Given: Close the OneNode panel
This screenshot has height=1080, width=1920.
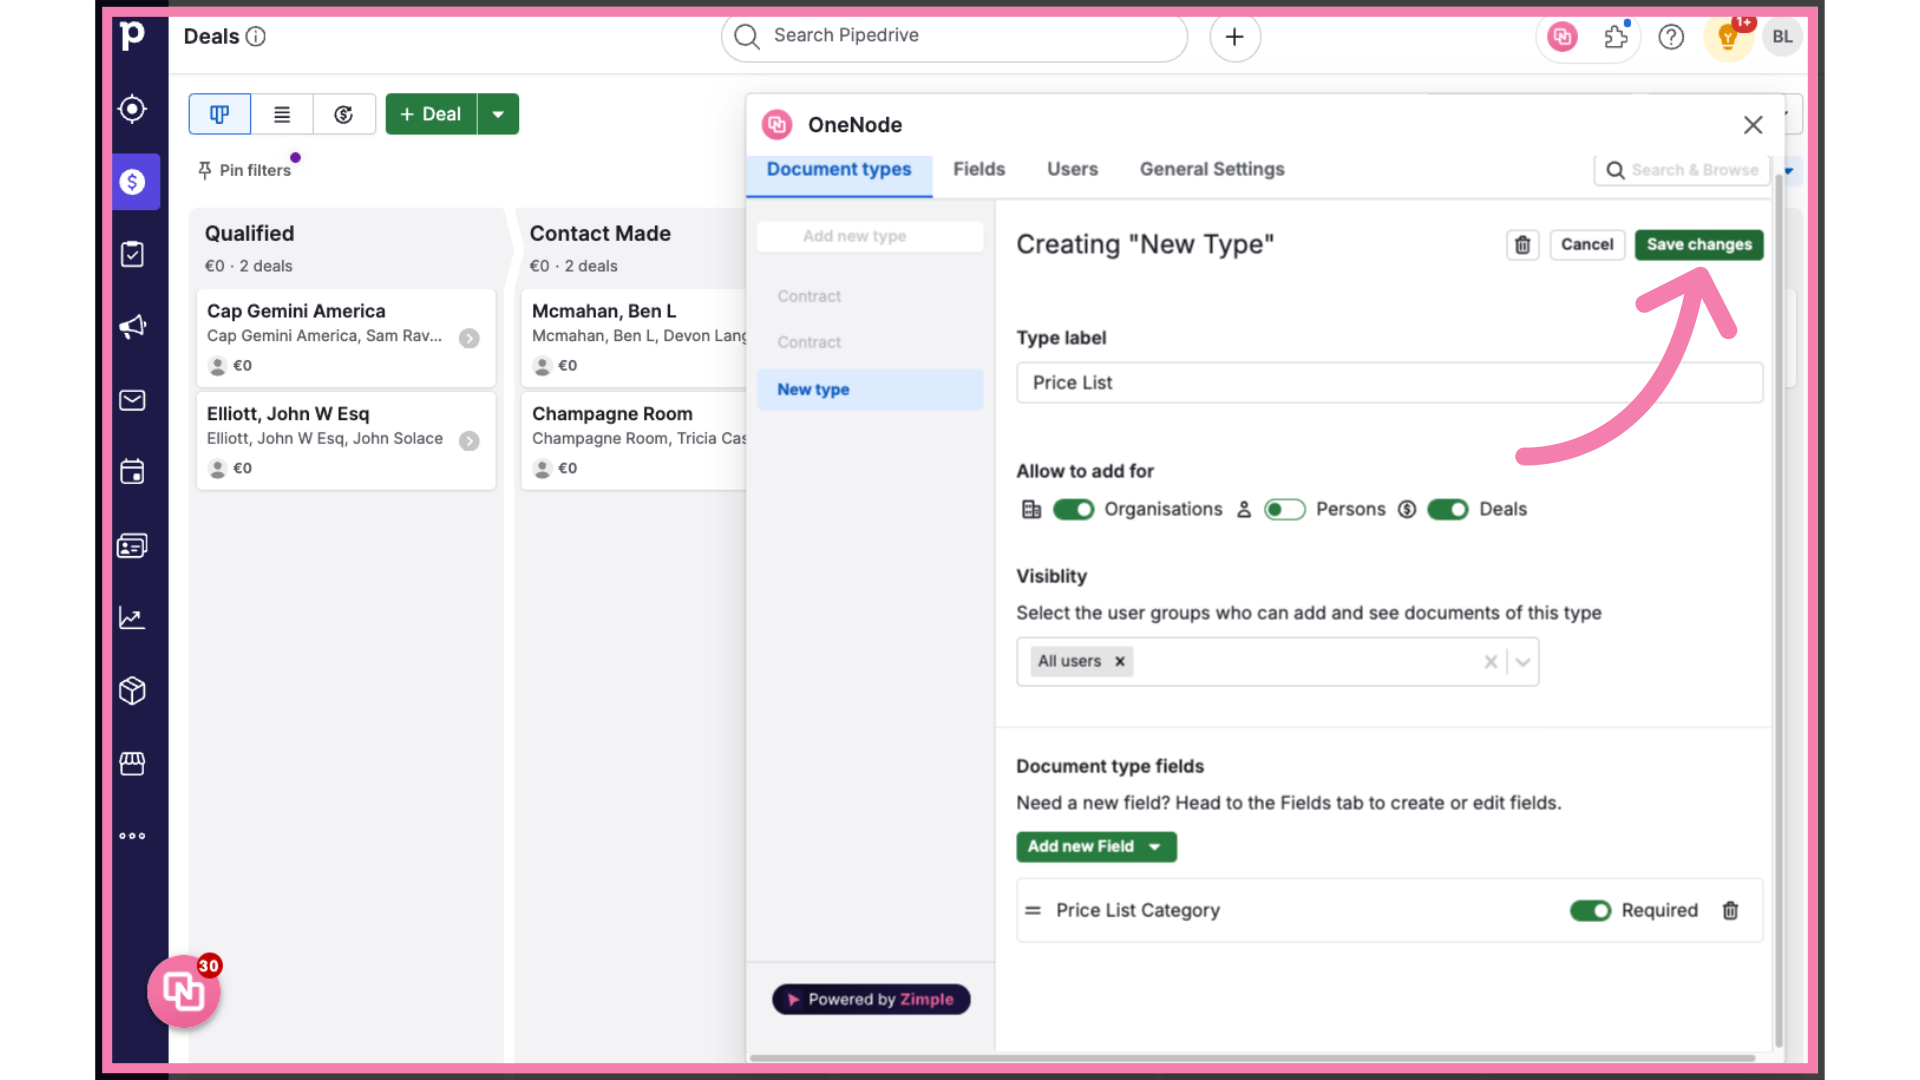Looking at the screenshot, I should (1753, 125).
